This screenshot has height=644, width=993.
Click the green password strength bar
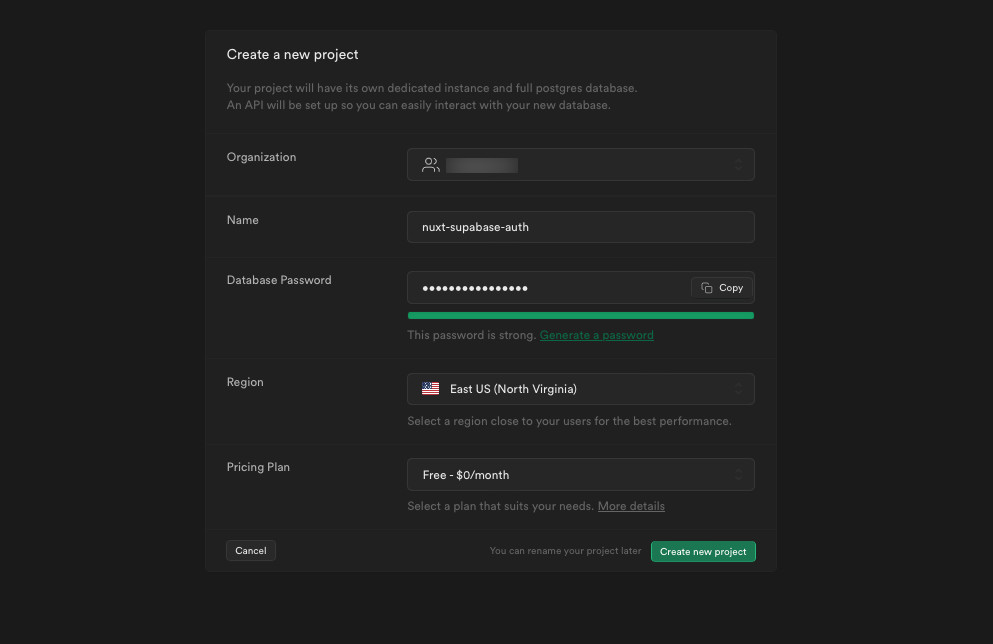pos(580,315)
